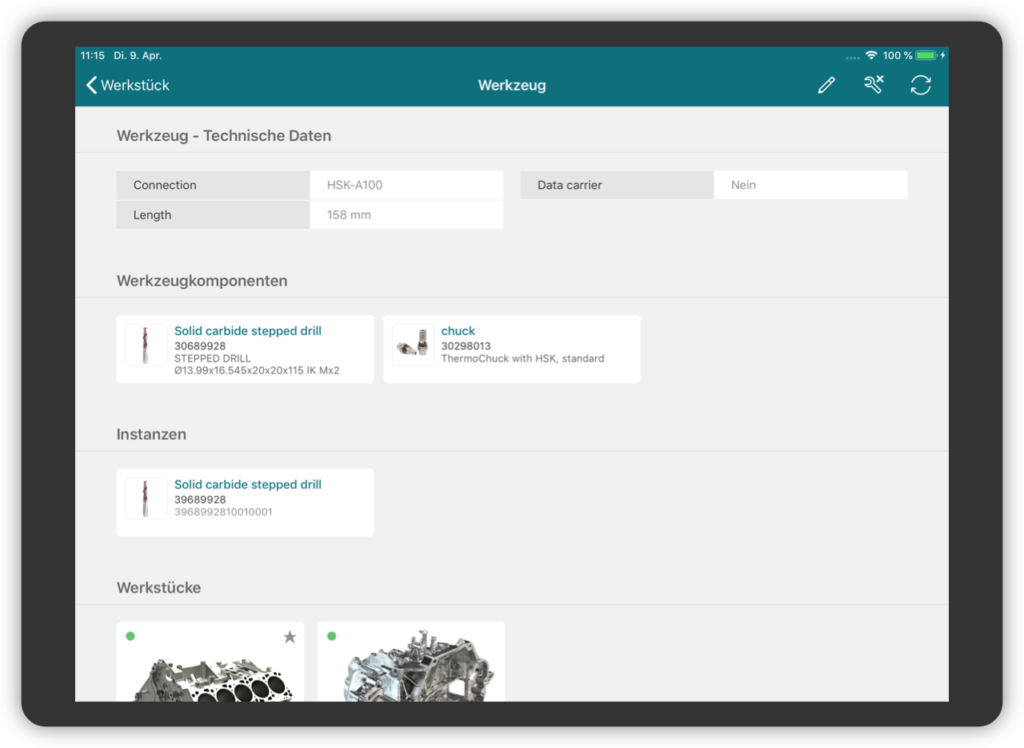Select the Length 158 mm field
This screenshot has width=1024, height=748.
tap(406, 215)
